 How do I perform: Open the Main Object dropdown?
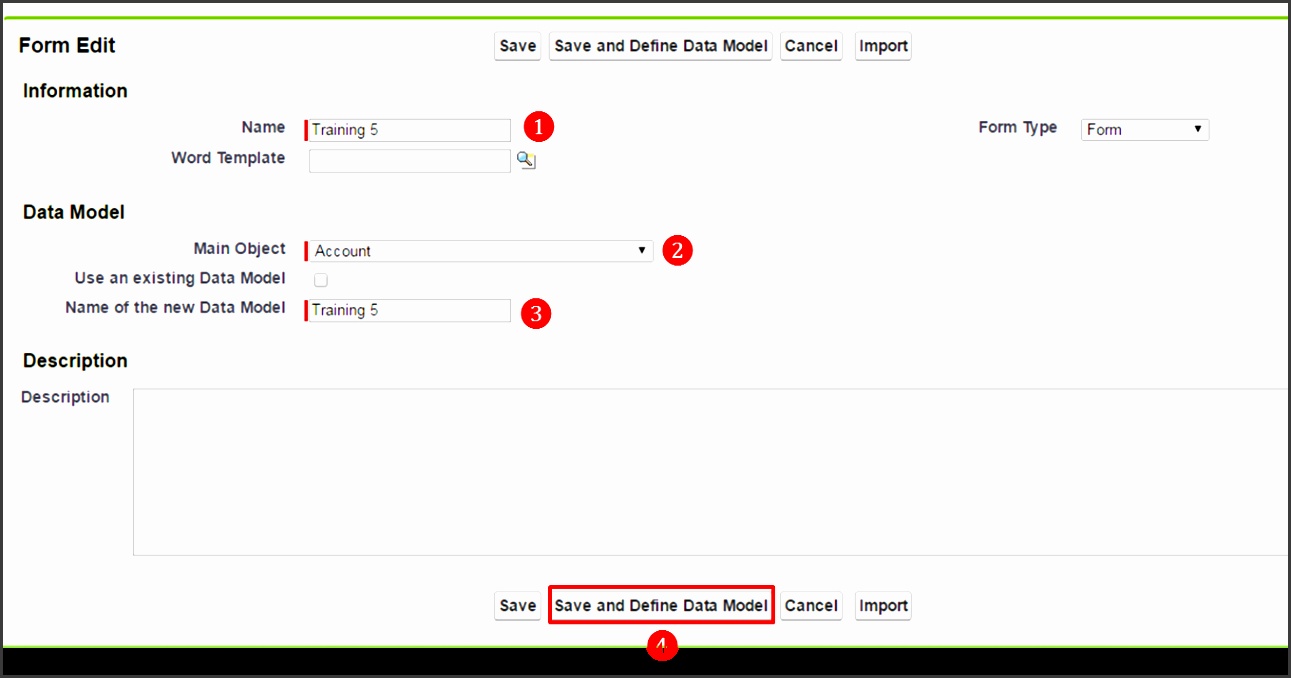tap(480, 250)
